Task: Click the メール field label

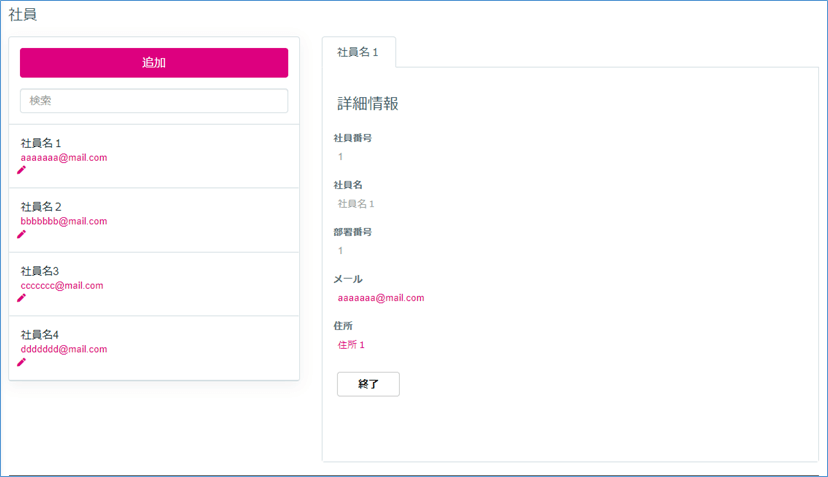Action: click(348, 279)
